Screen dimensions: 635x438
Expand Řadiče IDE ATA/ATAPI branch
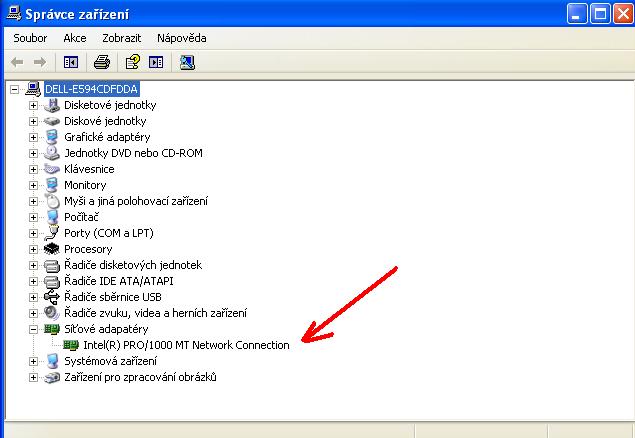(33, 281)
